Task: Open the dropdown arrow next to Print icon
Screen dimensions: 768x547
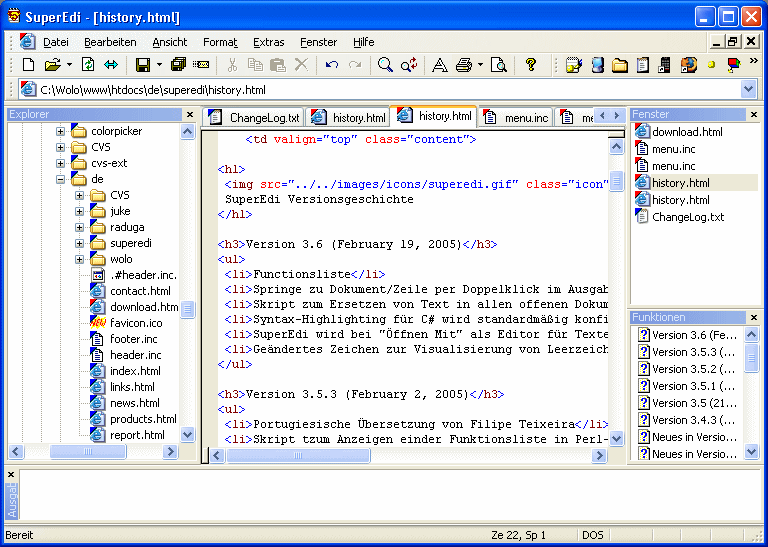Action: (x=480, y=65)
